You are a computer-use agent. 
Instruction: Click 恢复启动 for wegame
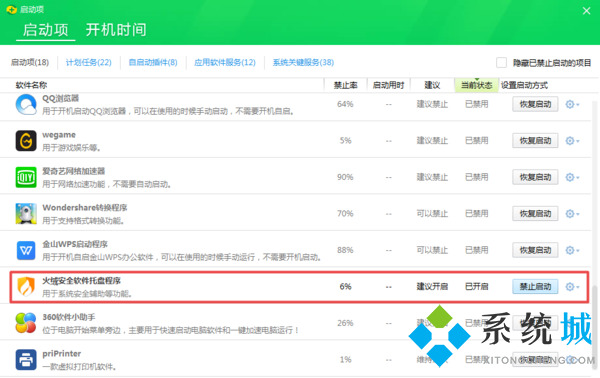[x=535, y=141]
